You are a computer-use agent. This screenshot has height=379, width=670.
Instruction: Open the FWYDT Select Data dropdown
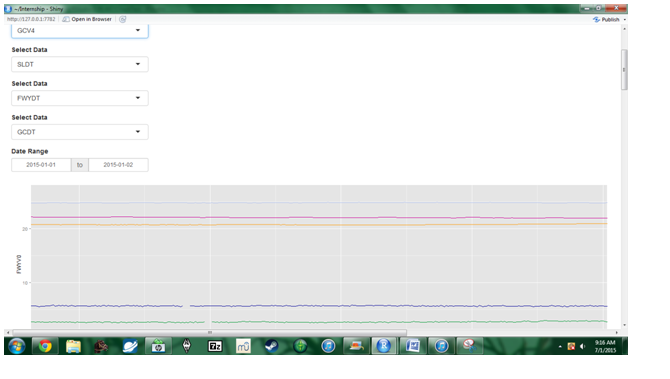(80, 98)
